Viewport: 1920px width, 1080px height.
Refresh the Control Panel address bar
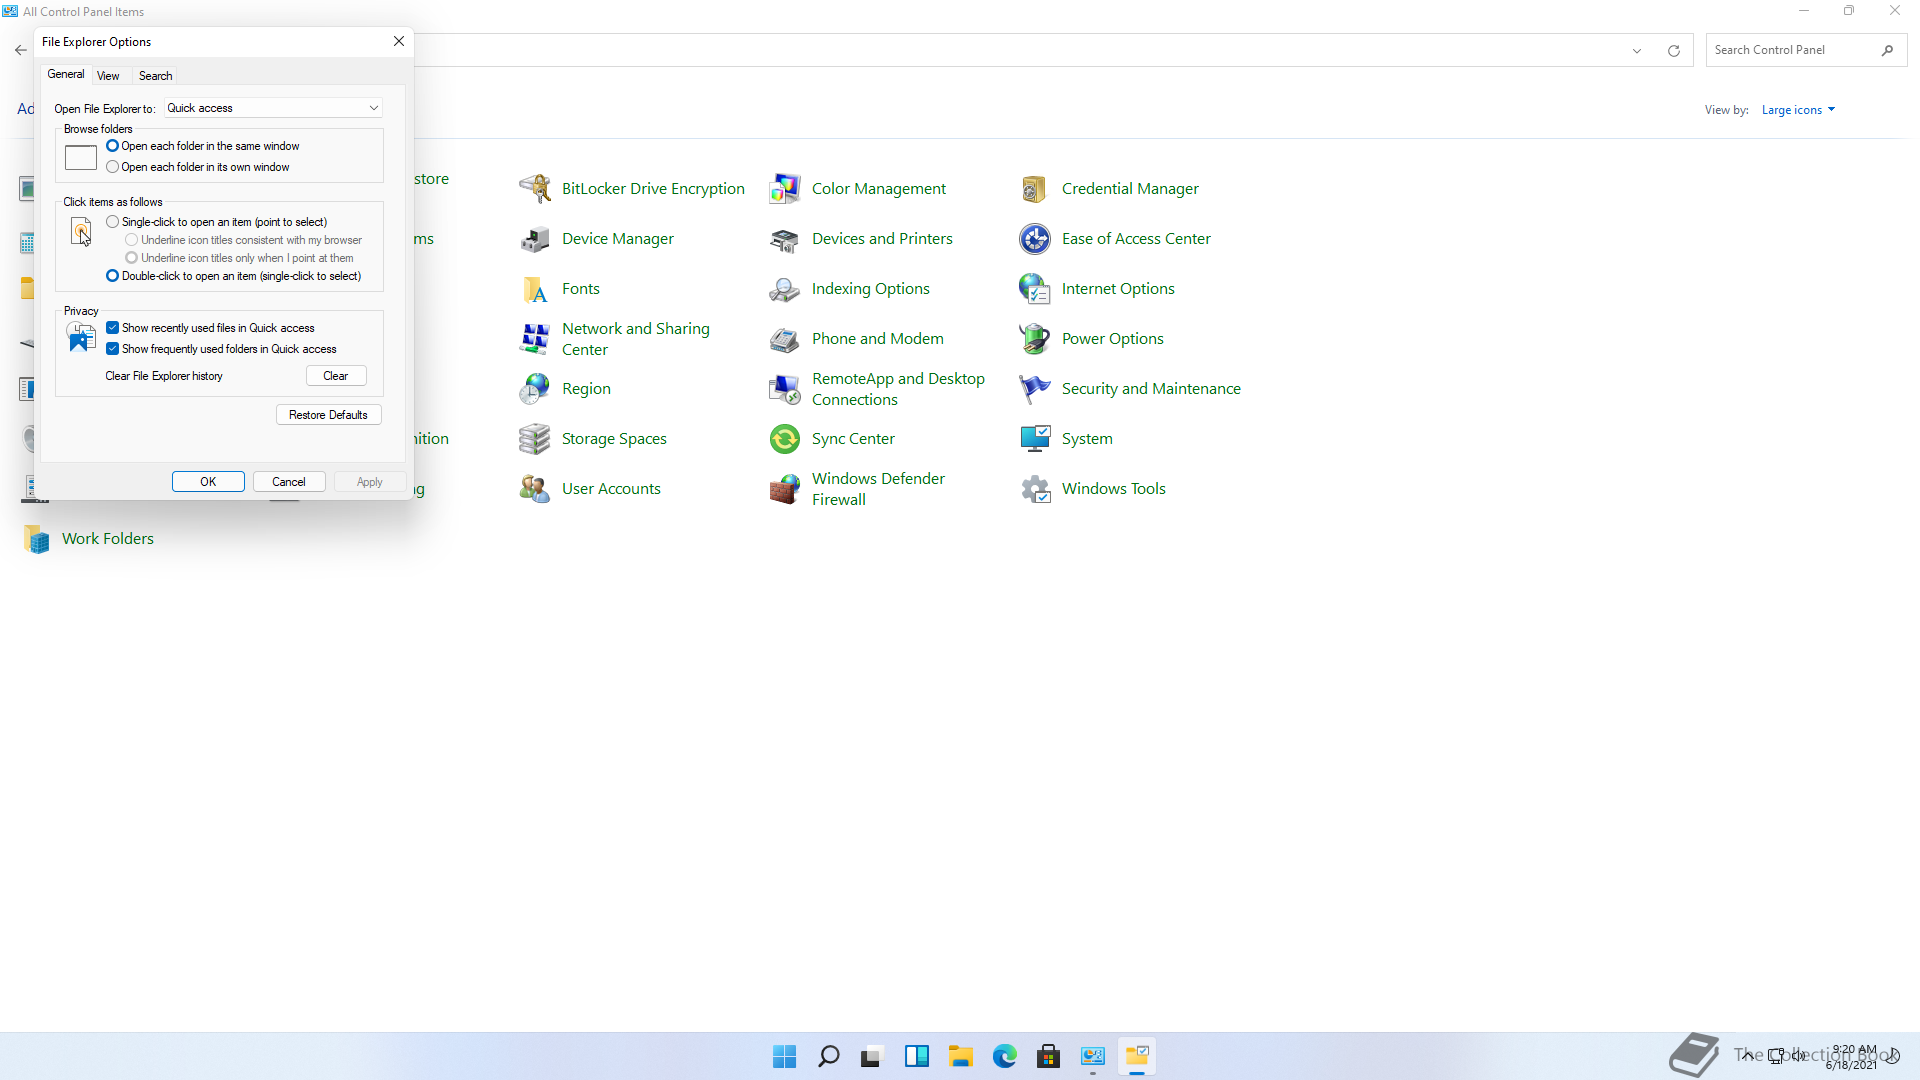1673,50
